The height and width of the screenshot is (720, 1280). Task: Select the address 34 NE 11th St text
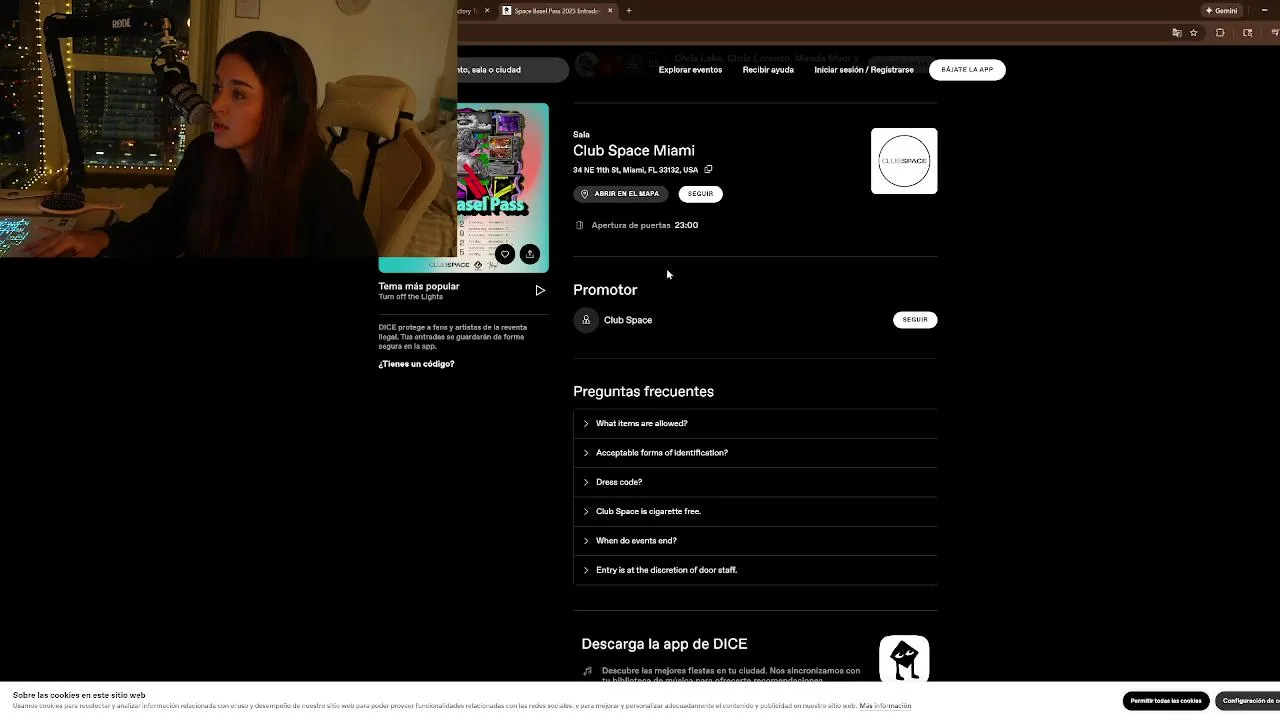[635, 170]
